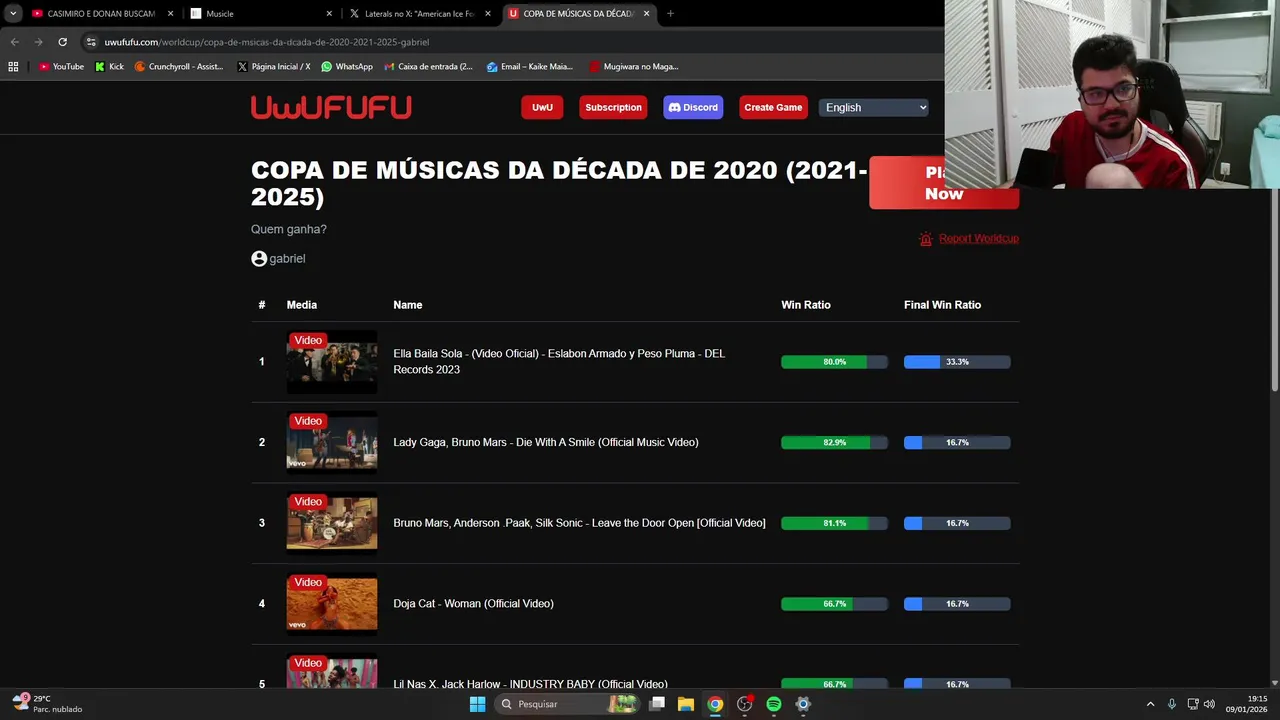Click the taskbar Pesquisar search box
The image size is (1280, 720).
[x=568, y=704]
